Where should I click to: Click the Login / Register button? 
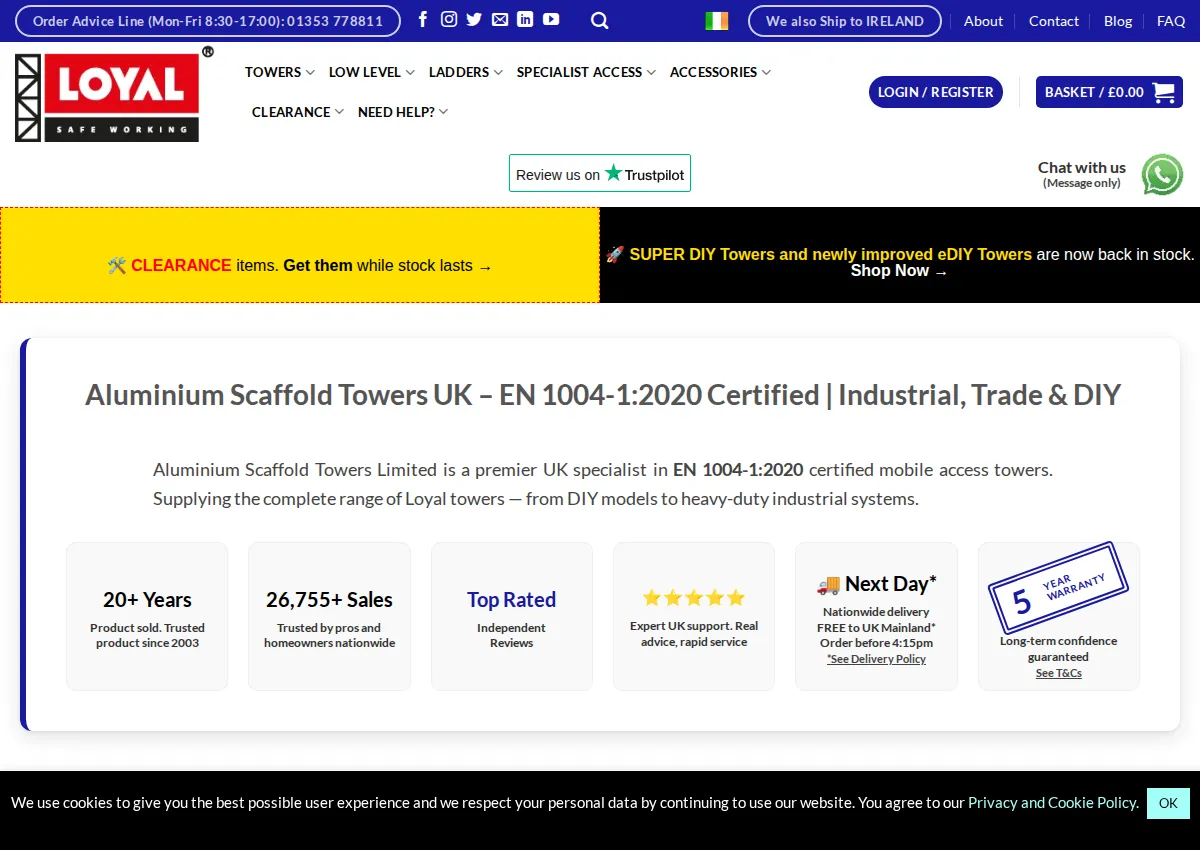click(936, 92)
